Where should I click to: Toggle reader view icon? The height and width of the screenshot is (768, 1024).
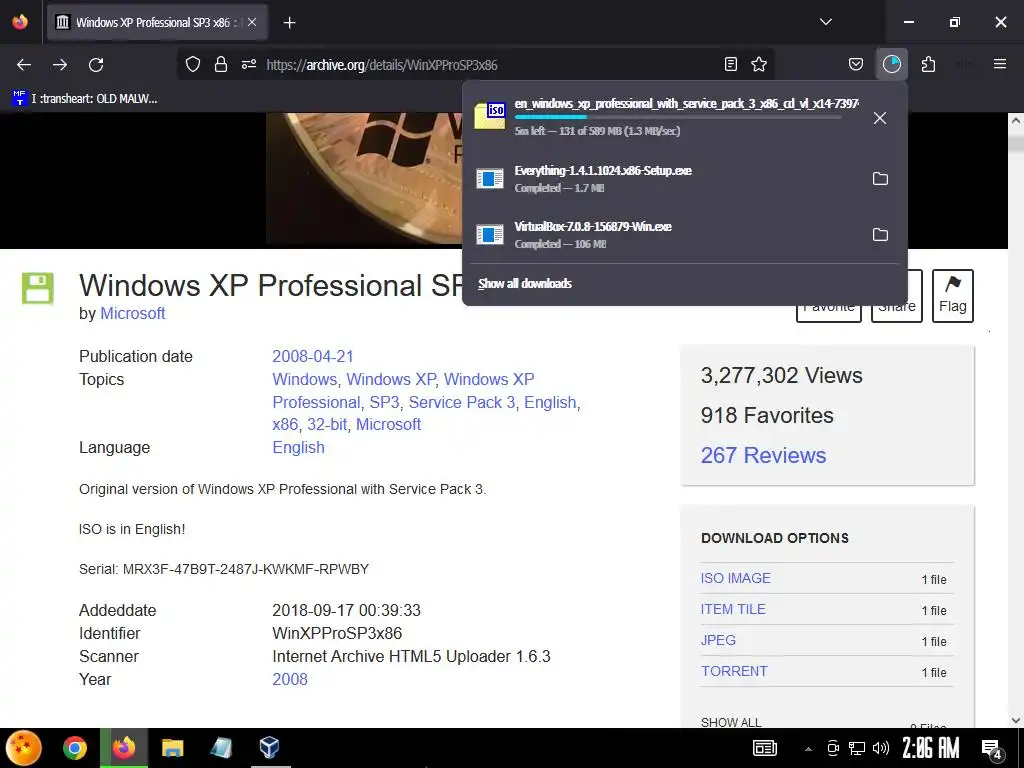tap(731, 64)
